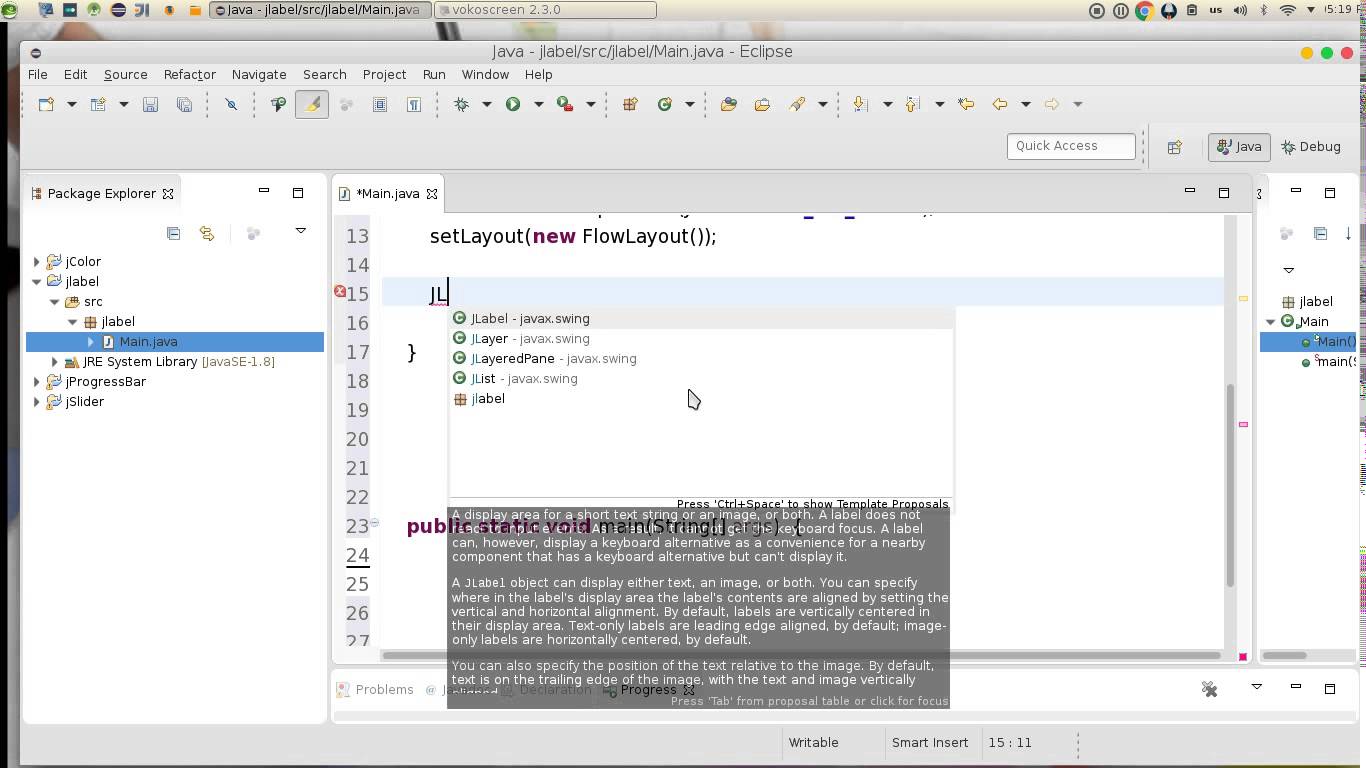Collapse the src folder under jlabel
Screen dimensions: 1366x768
pyautogui.click(x=55, y=301)
